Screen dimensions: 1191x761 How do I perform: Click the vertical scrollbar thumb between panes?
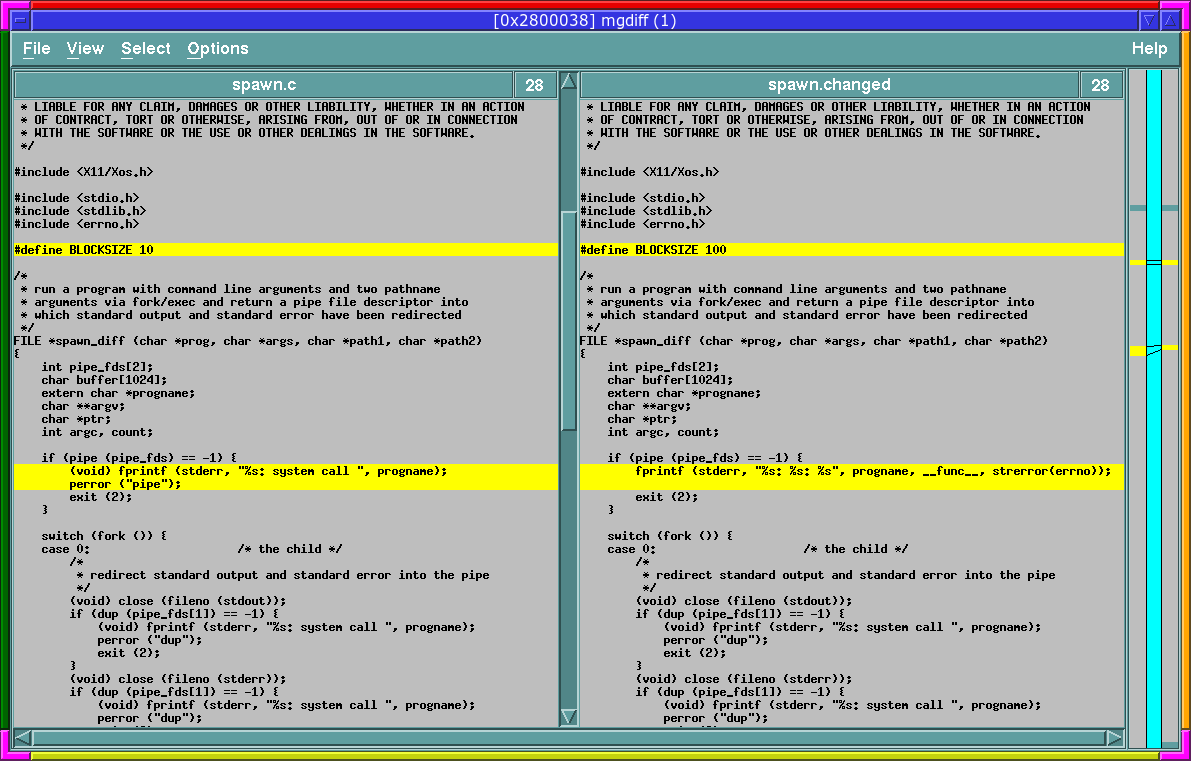[569, 321]
